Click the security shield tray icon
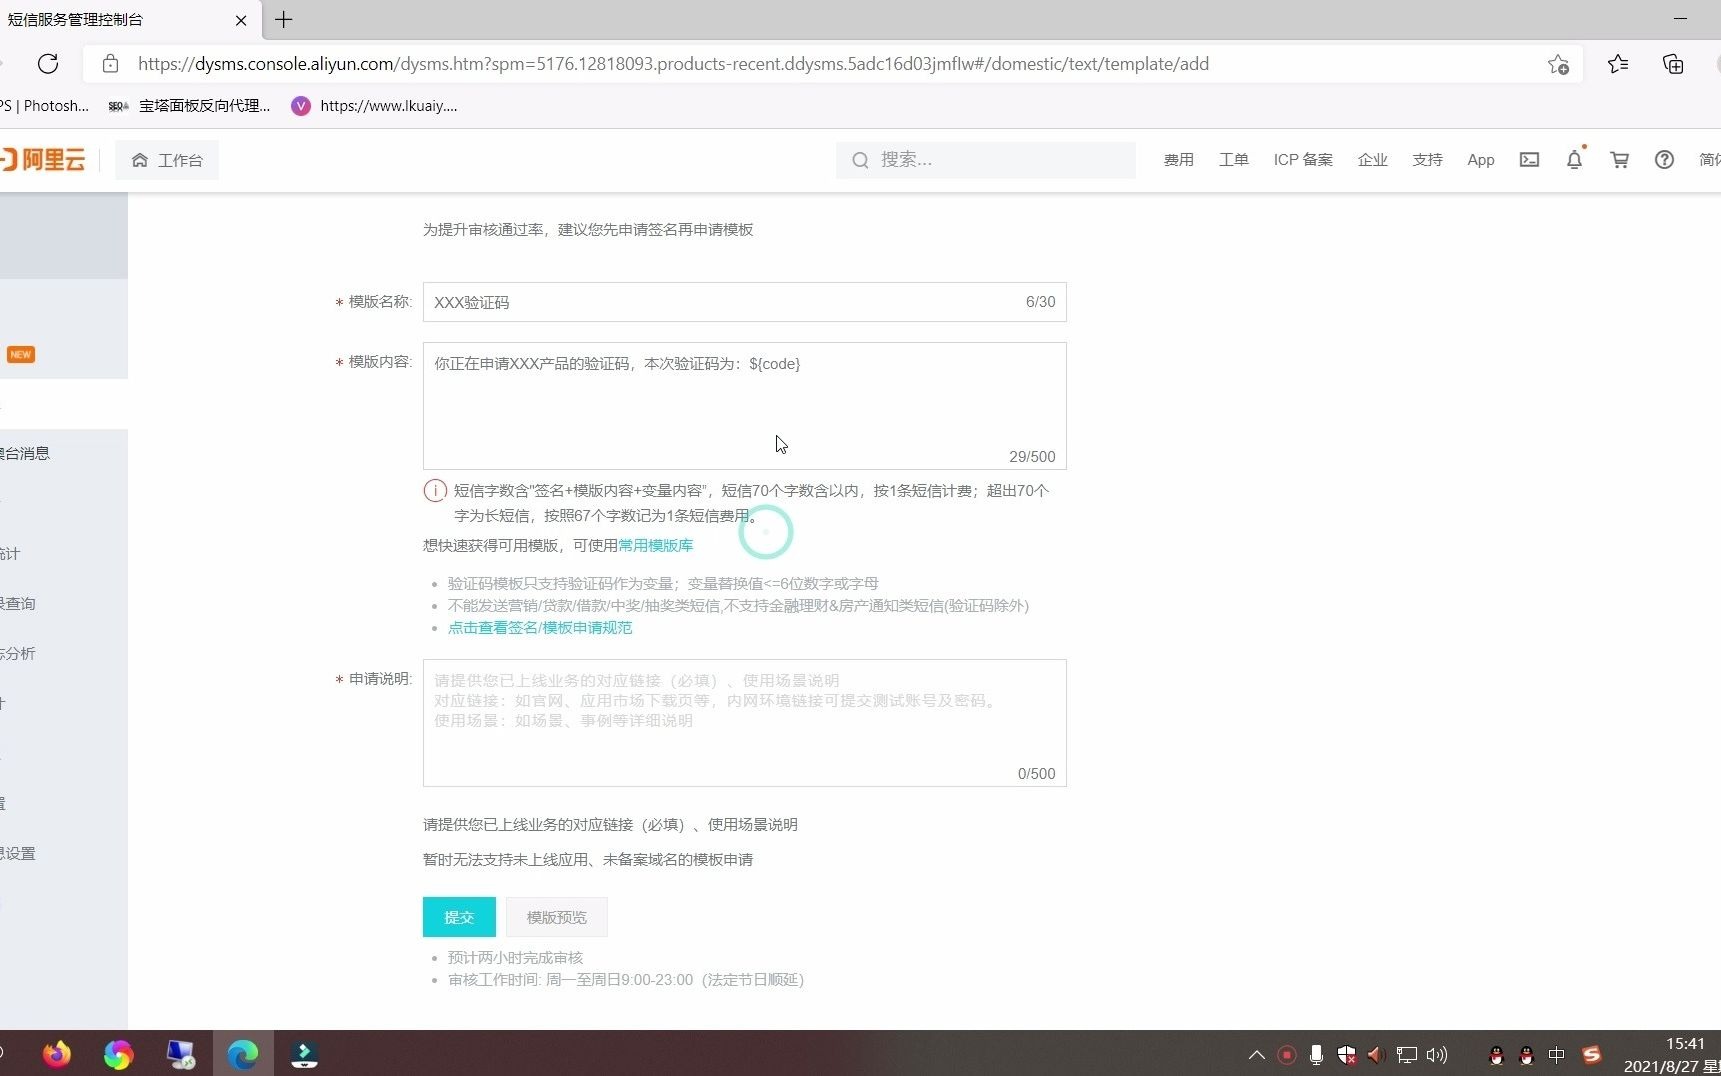This screenshot has width=1721, height=1076. pyautogui.click(x=1347, y=1055)
